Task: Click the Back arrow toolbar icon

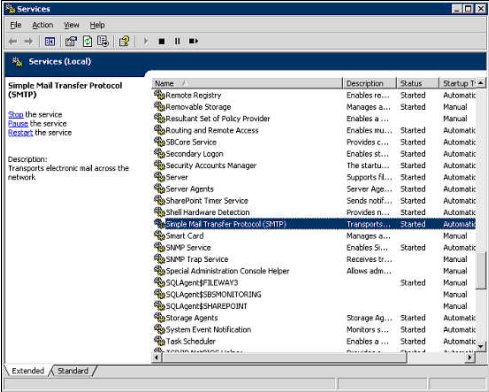Action: (x=13, y=41)
